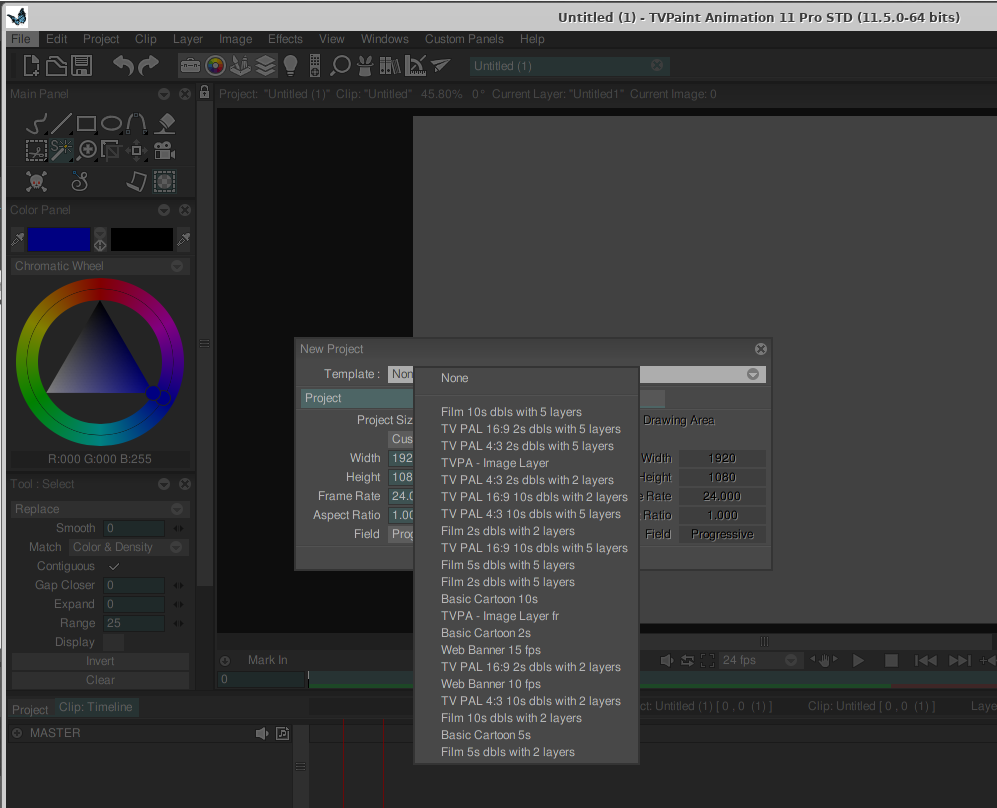Click the Range value field
The height and width of the screenshot is (808, 997).
click(134, 623)
